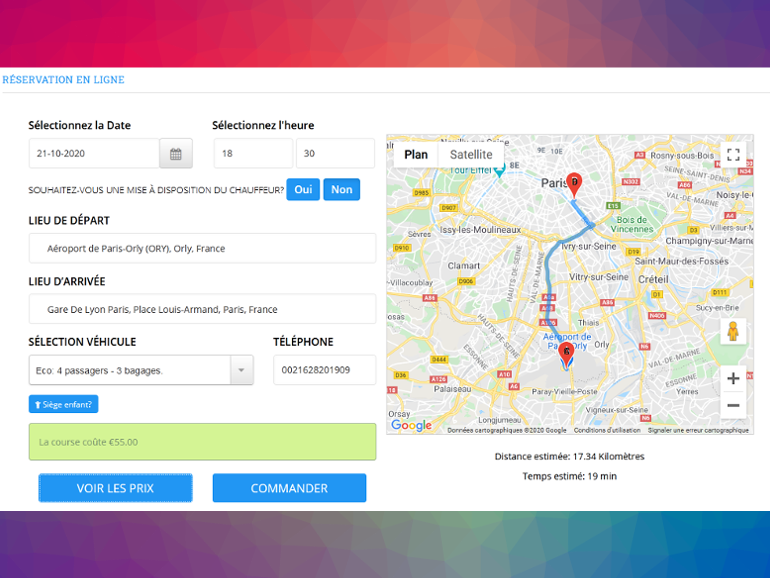The height and width of the screenshot is (578, 770).
Task: Click the Siège enfant button
Action: (63, 404)
